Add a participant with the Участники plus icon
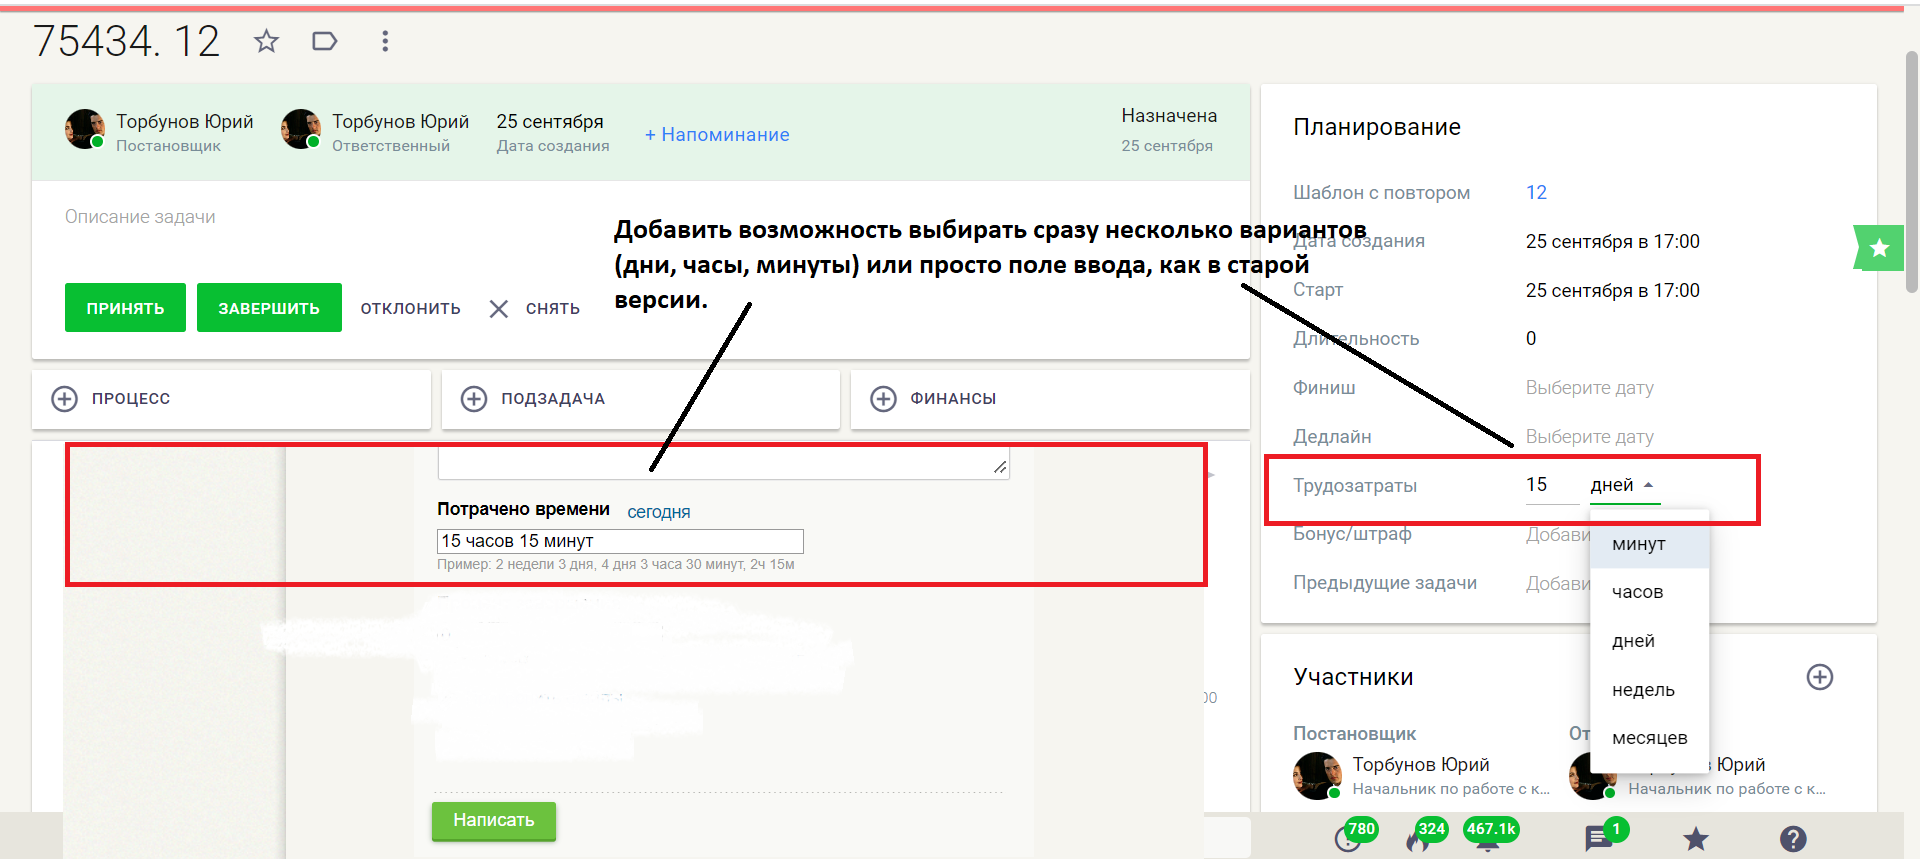 click(x=1820, y=677)
